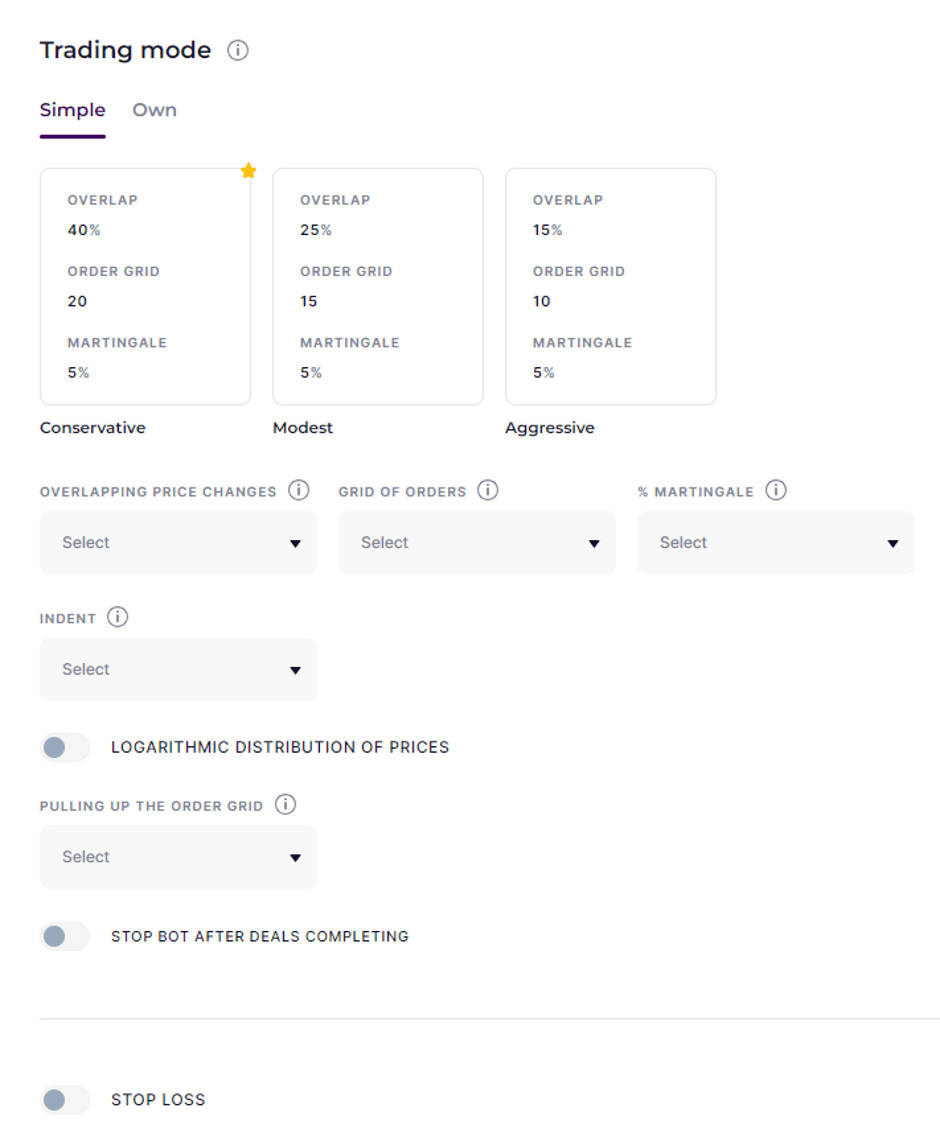Screen dimensions: 940x1137
Task: Open the Trading mode info icon
Action: pyautogui.click(x=238, y=50)
